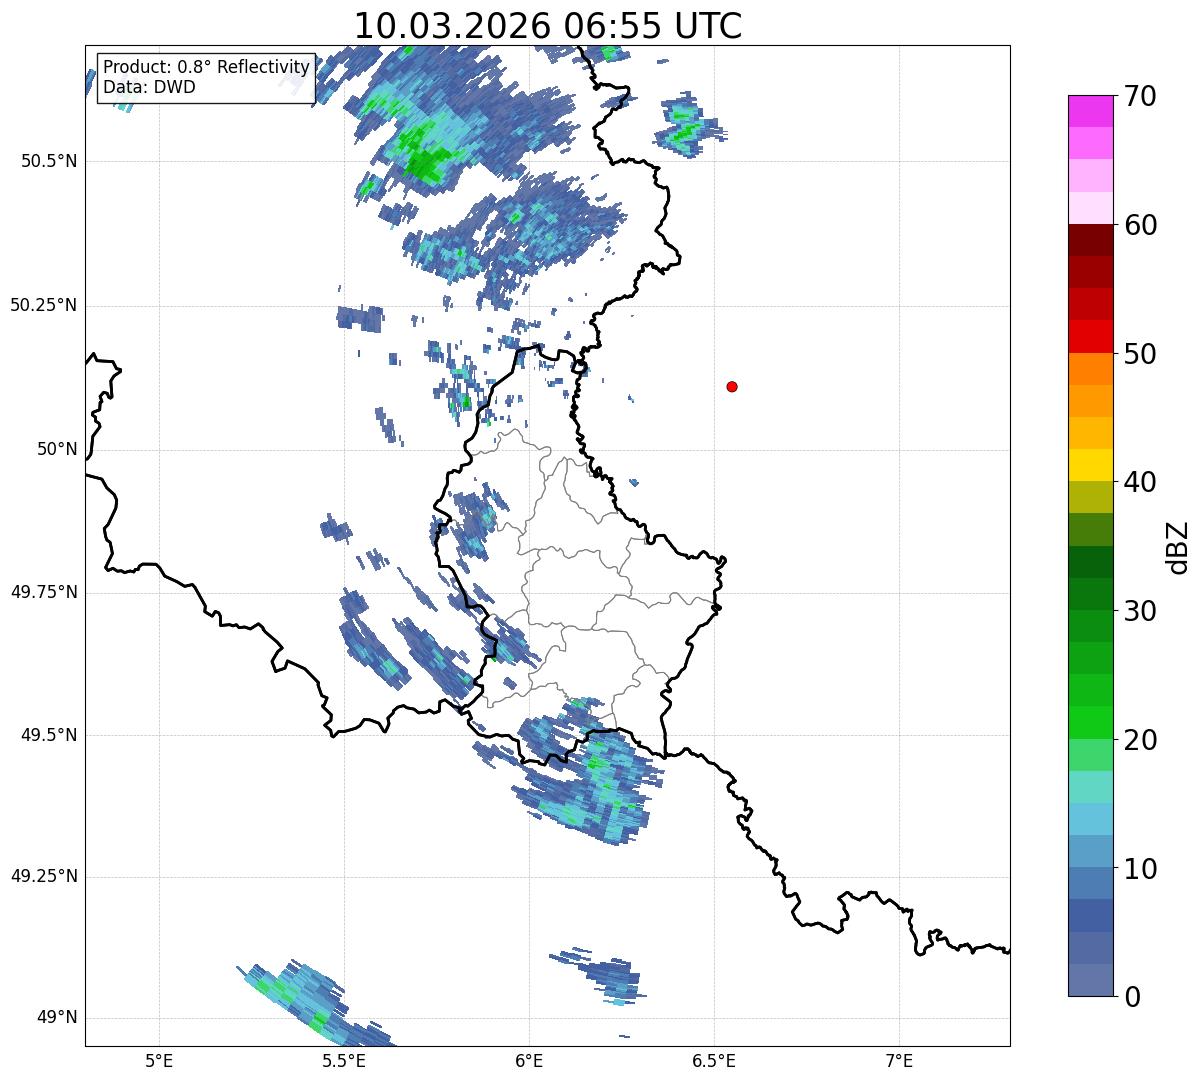Click the 5°E longitude label
1202x1081 pixels.
point(160,1060)
